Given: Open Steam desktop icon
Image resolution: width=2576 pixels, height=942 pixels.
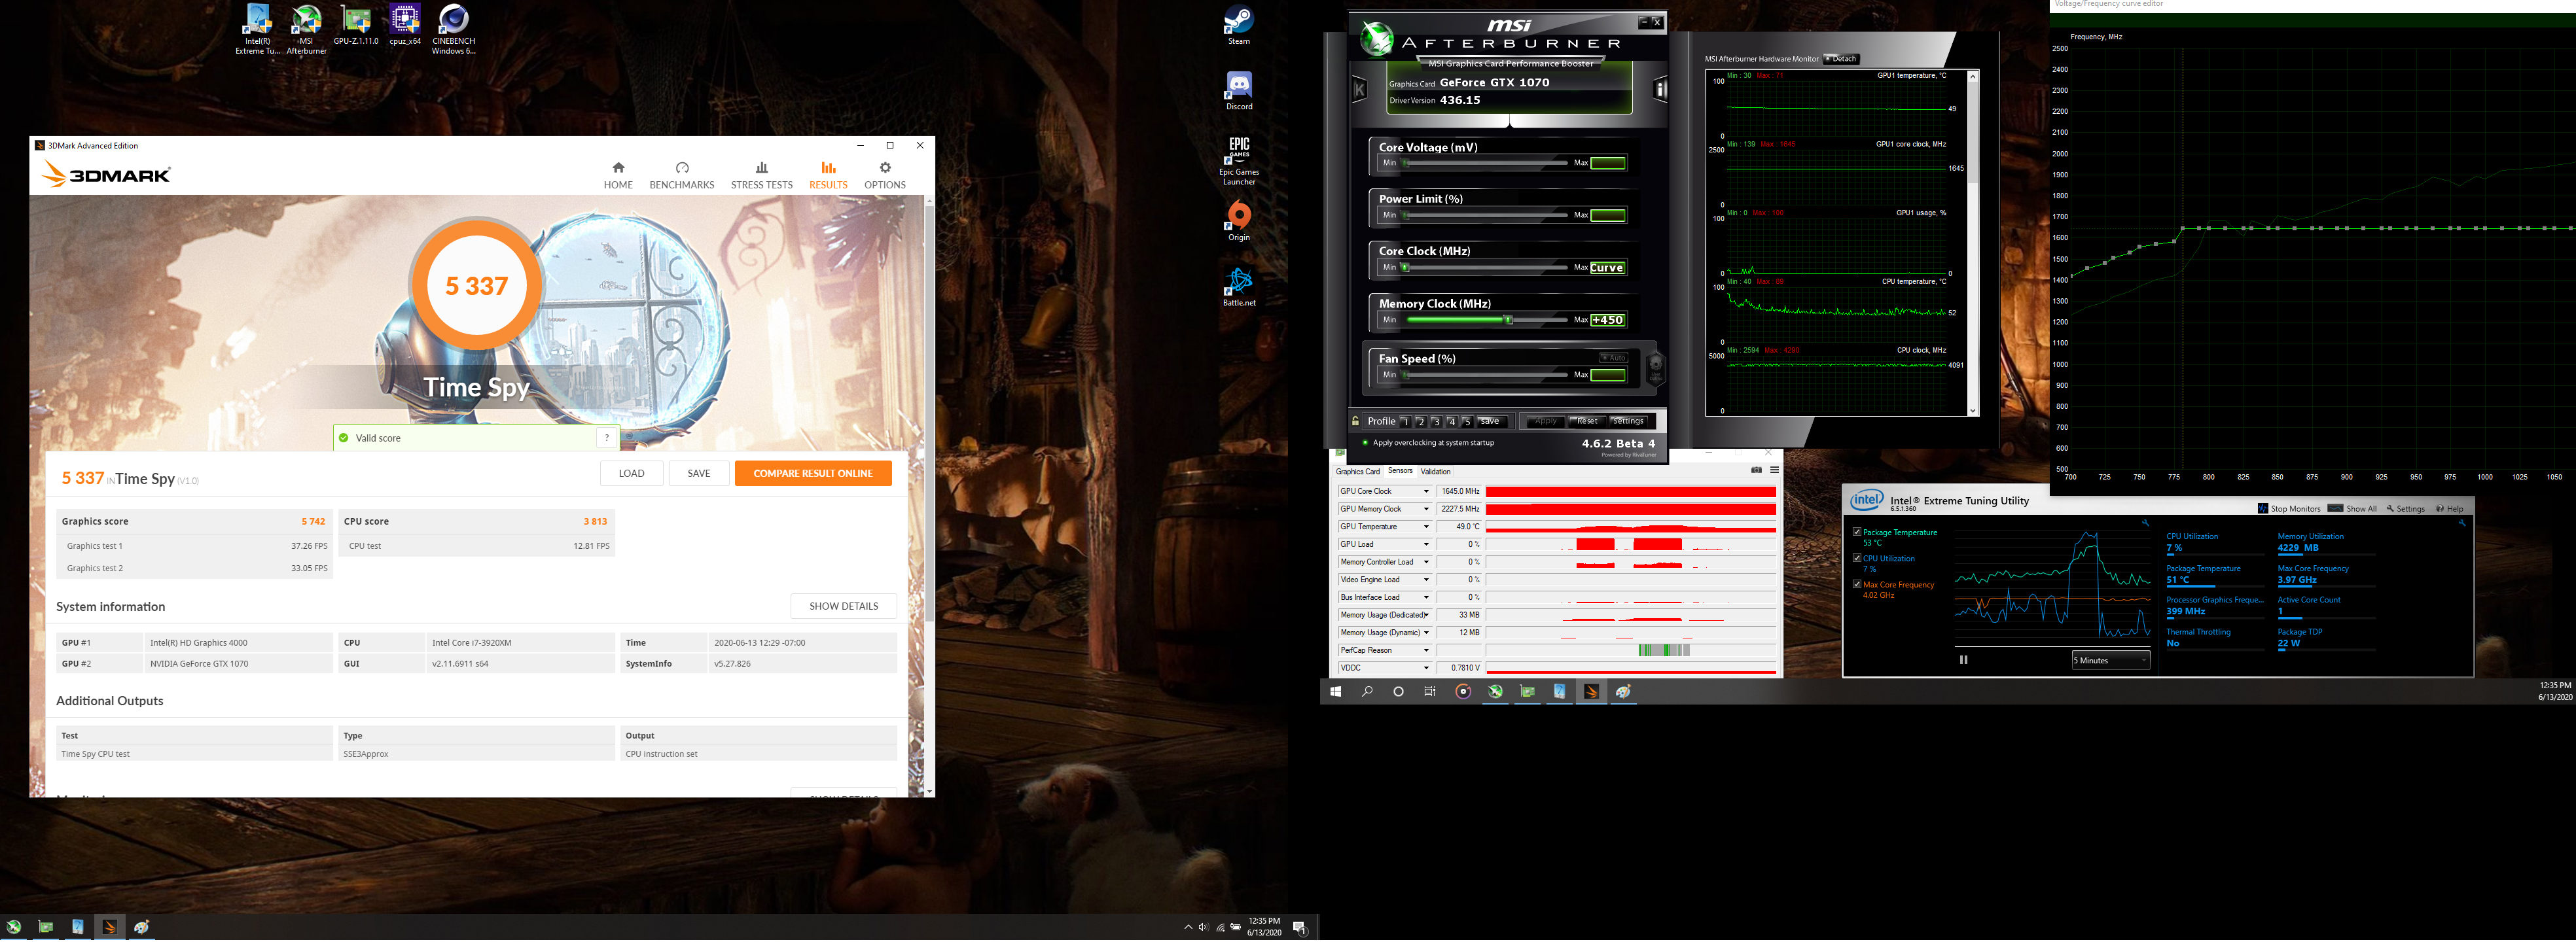Looking at the screenshot, I should [1239, 25].
